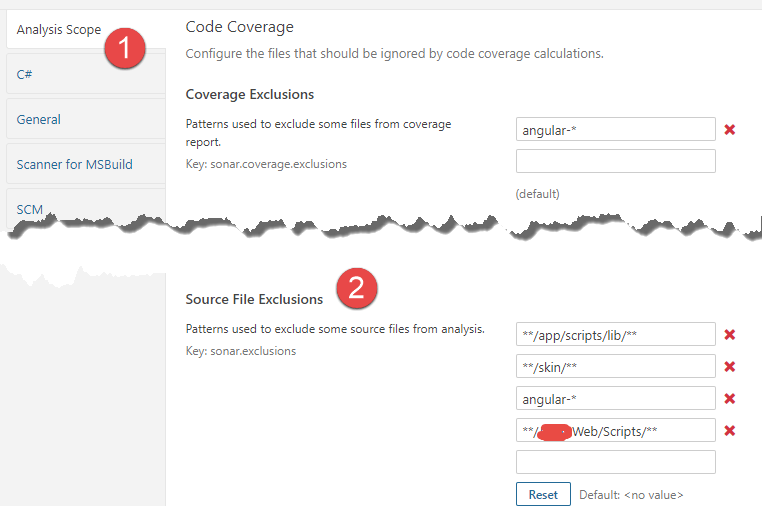The image size is (762, 506).
Task: Click 'Configure the files that should be ignored' description
Action: pos(395,53)
